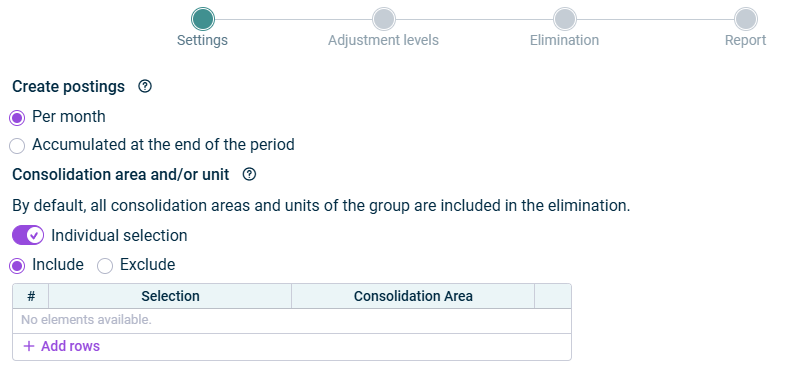Select the Include radio button
Screen dimensions: 811x375
tap(17, 266)
